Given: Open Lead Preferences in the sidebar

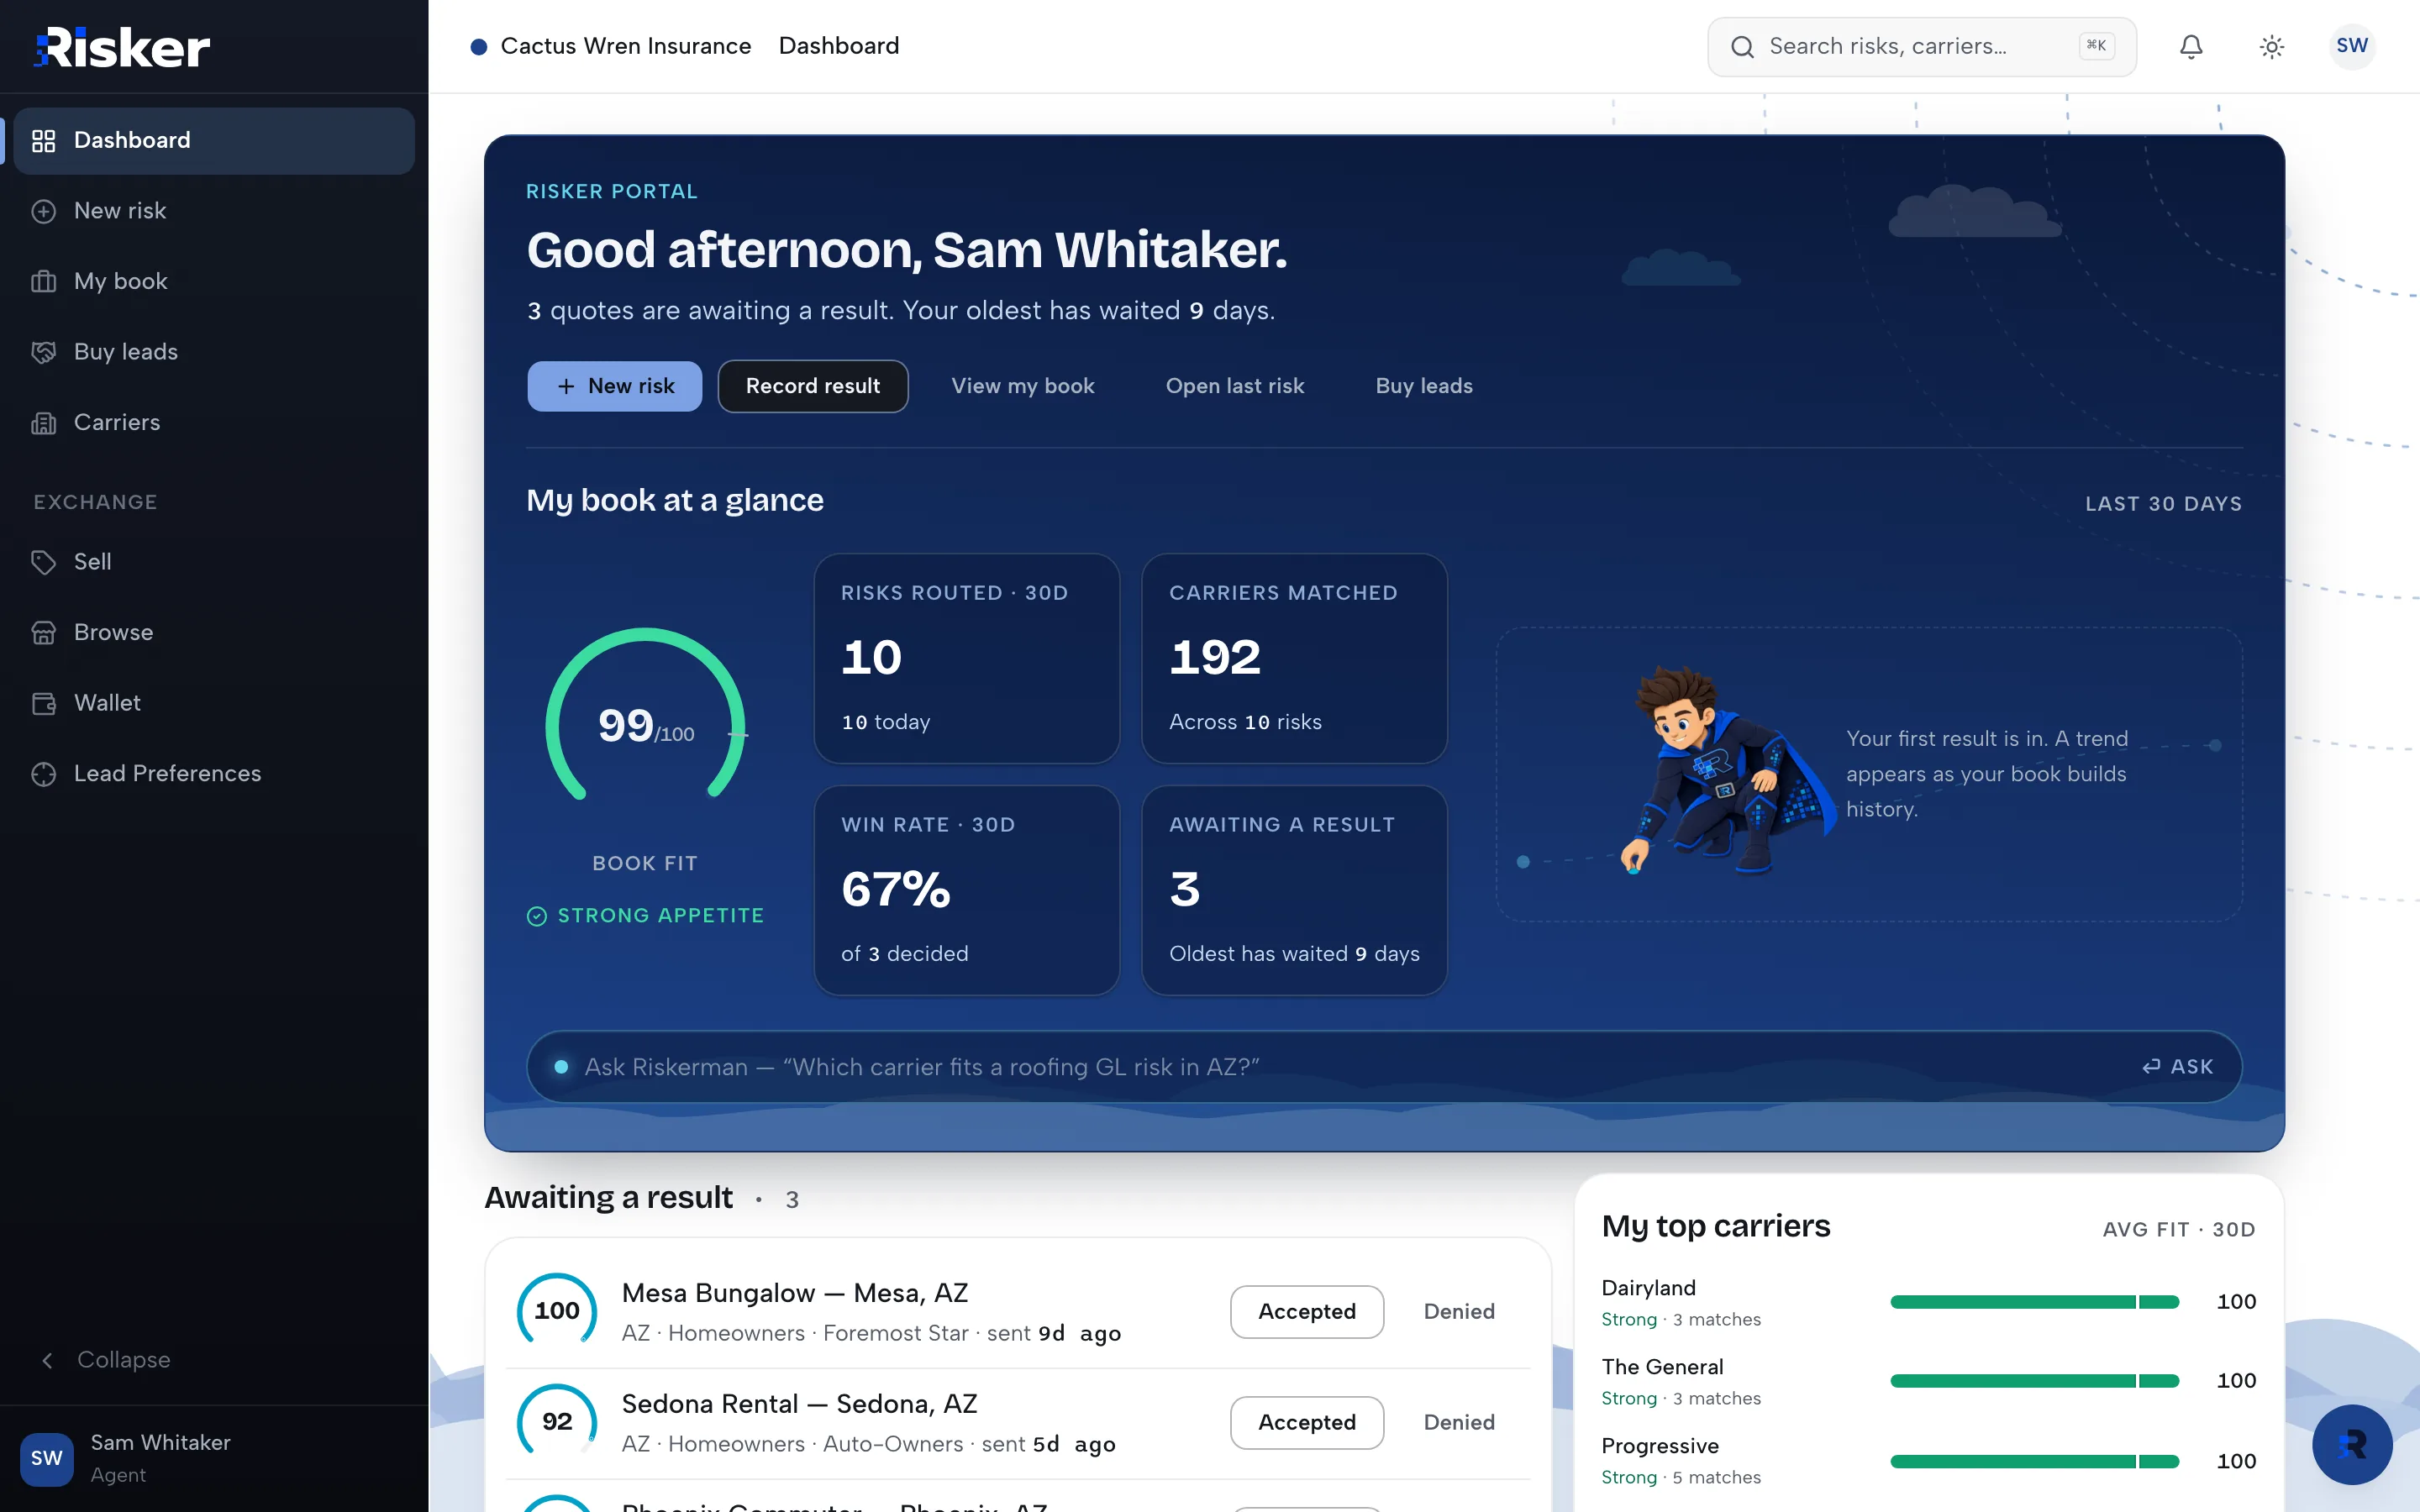Looking at the screenshot, I should (214, 774).
